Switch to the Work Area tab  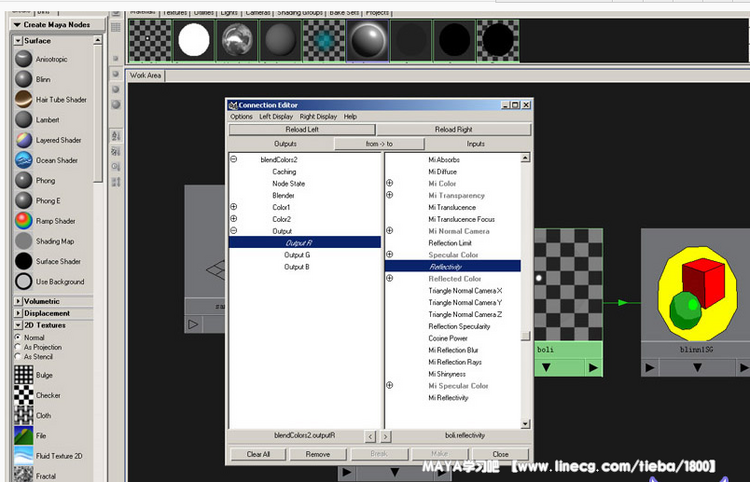pos(145,76)
